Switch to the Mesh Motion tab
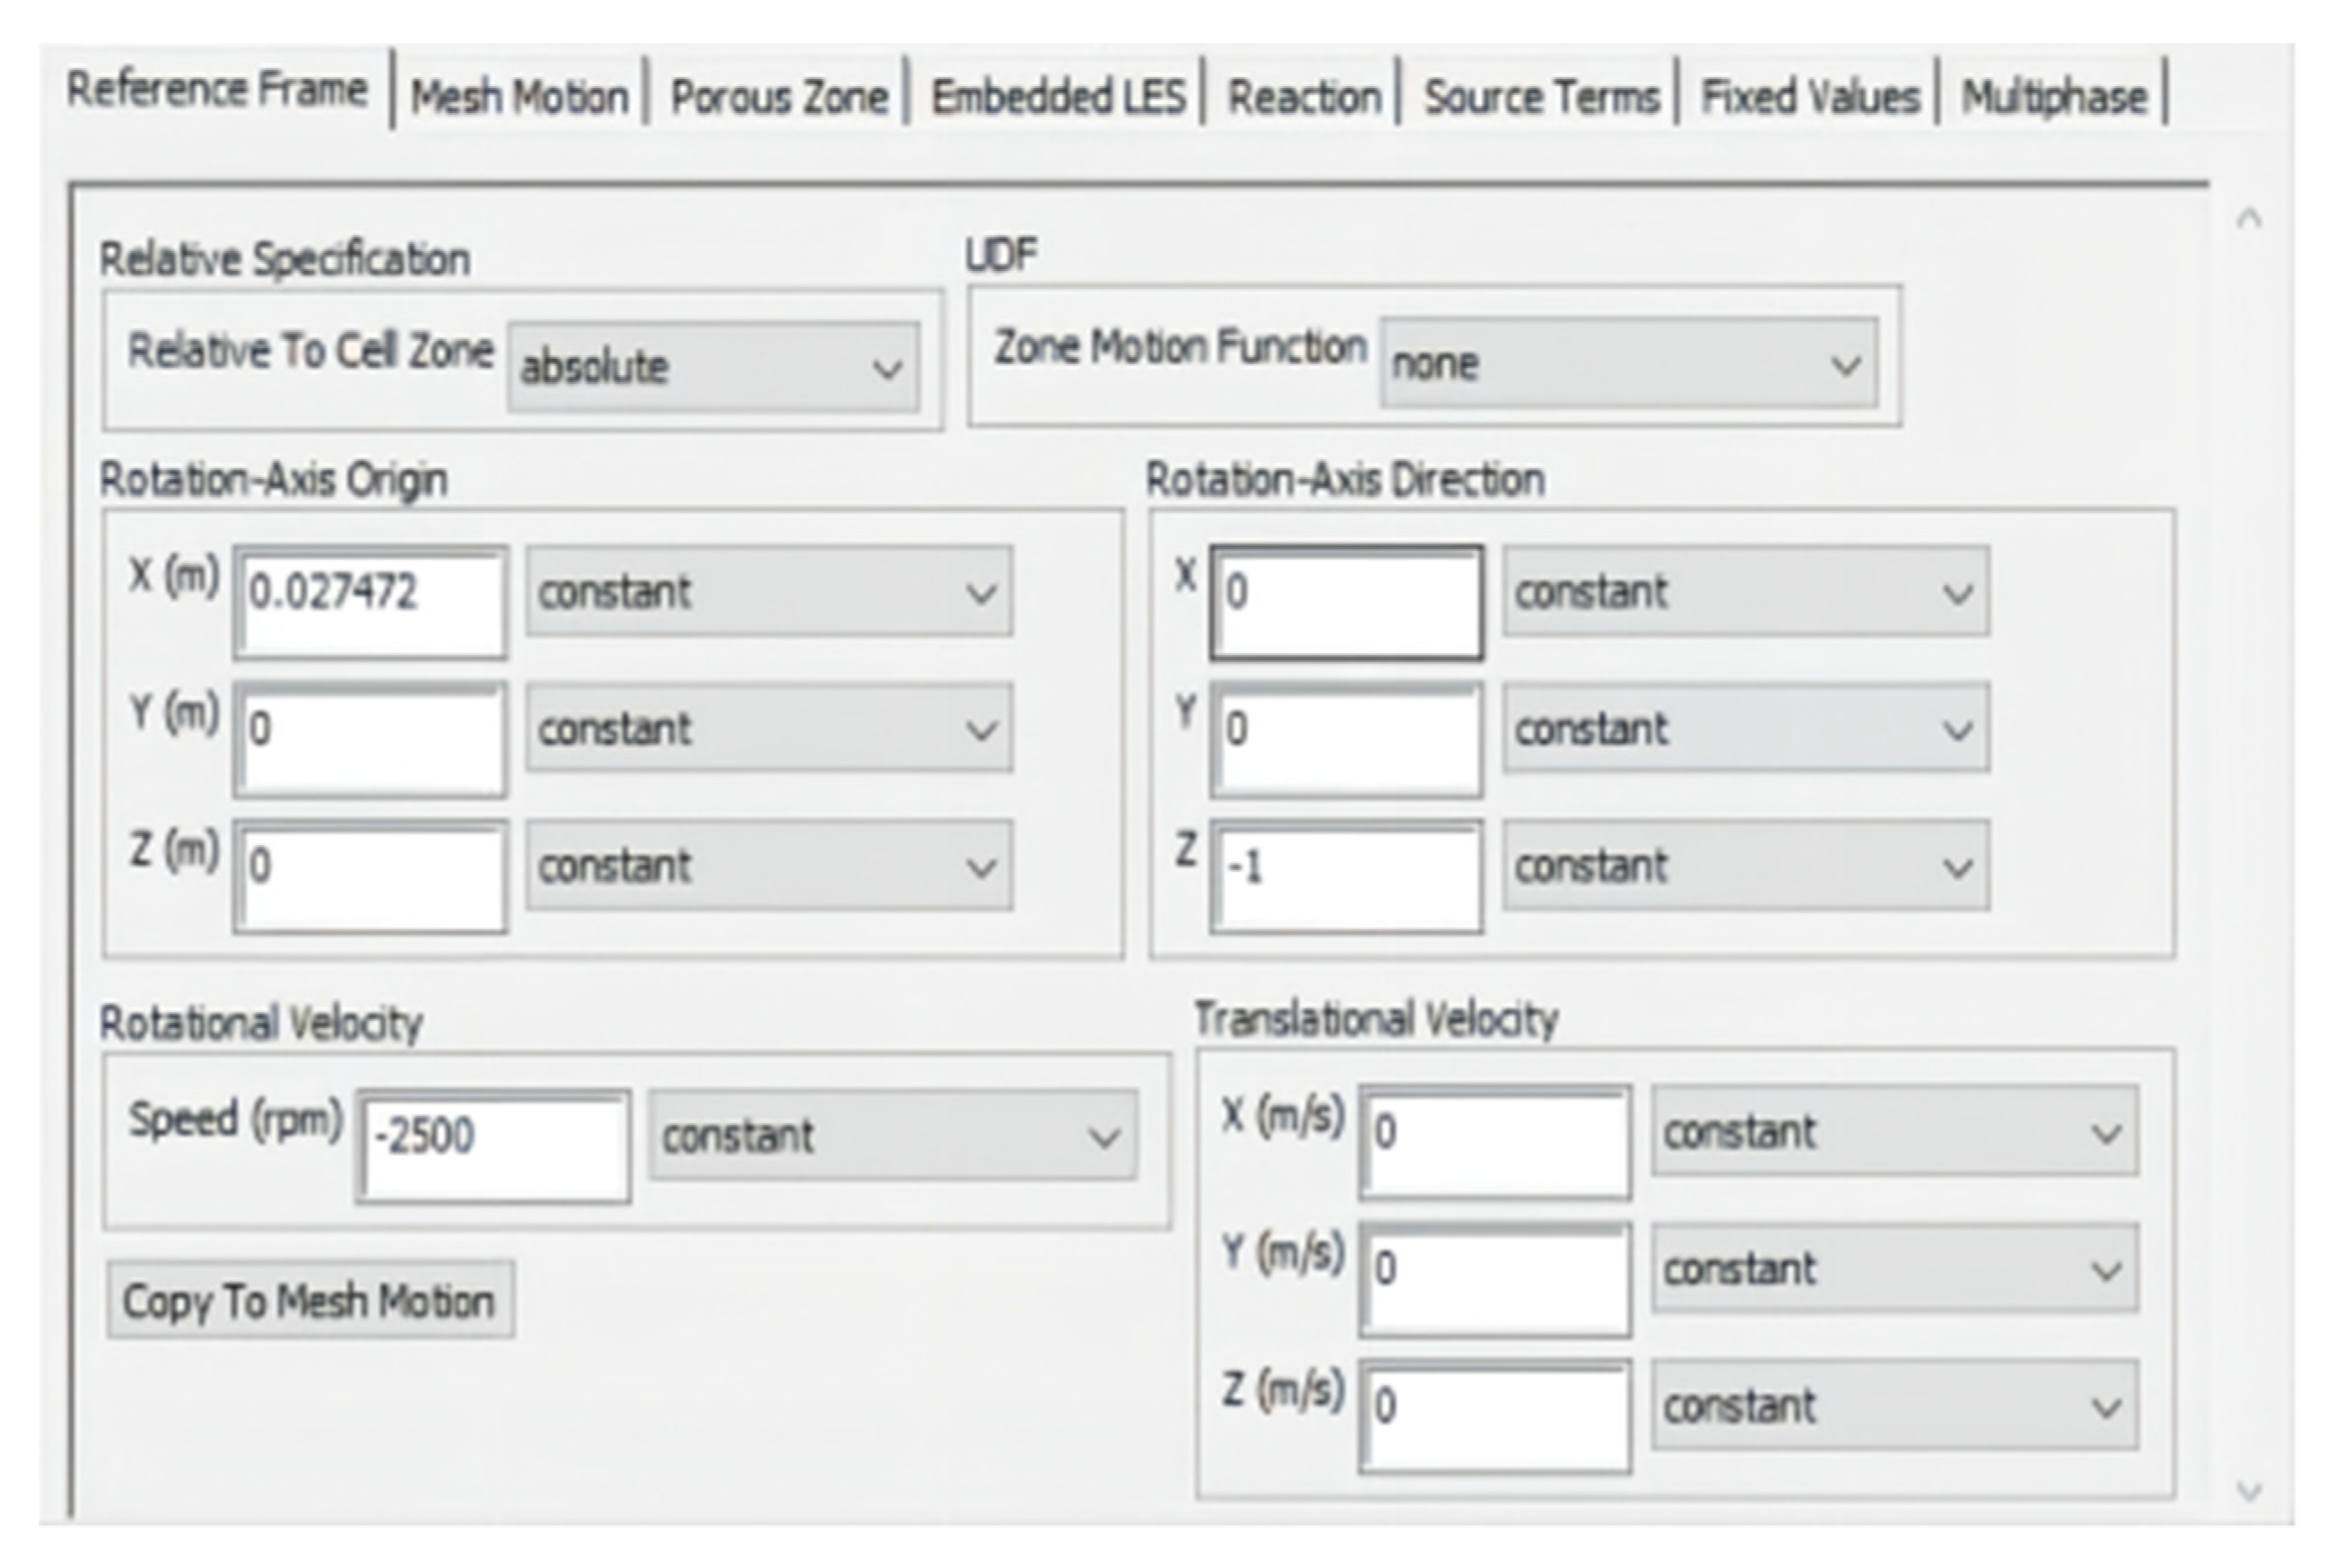The width and height of the screenshot is (2334, 1568). tap(519, 98)
